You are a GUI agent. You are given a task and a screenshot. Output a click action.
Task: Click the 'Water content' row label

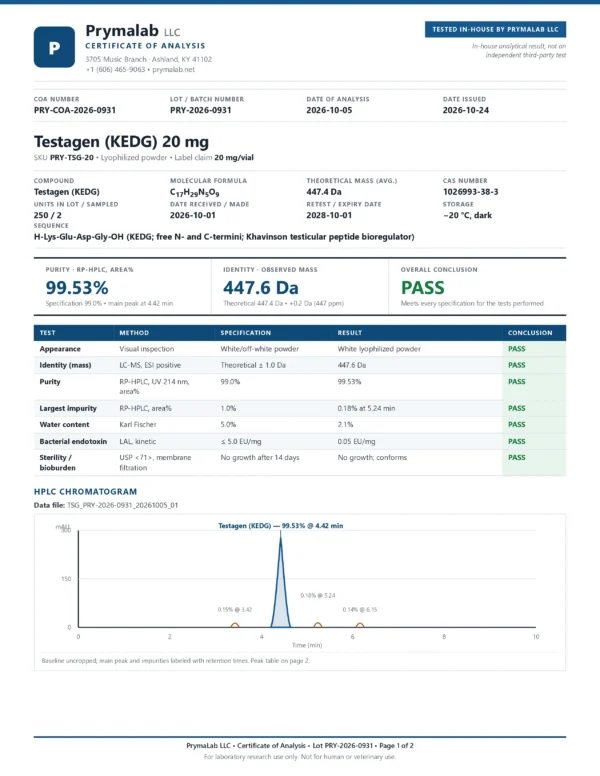click(64, 425)
